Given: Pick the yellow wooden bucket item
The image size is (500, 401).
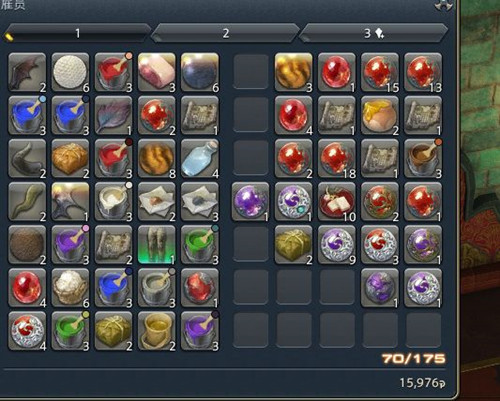Looking at the screenshot, I should (156, 331).
